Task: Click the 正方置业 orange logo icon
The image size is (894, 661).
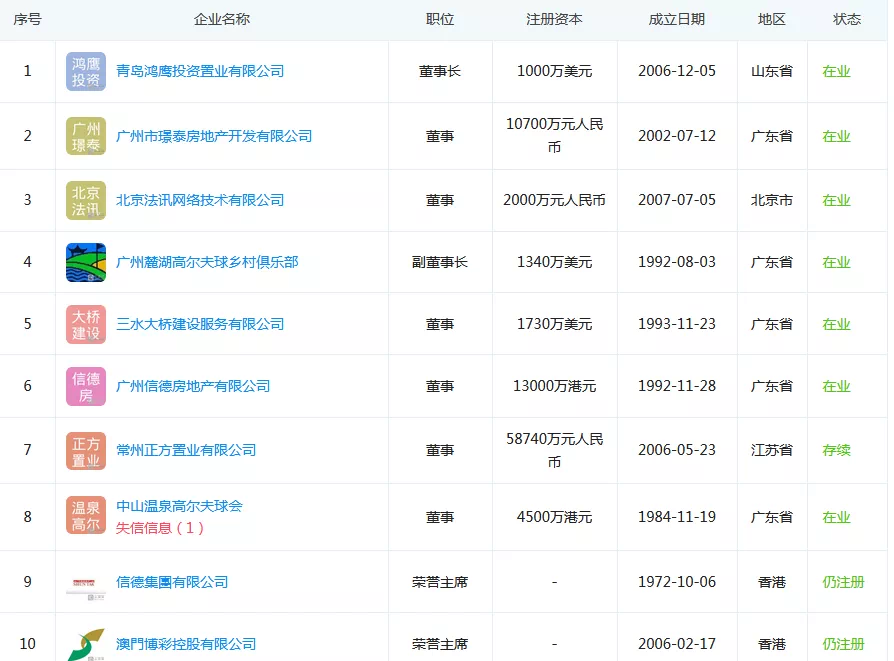Action: pos(86,451)
